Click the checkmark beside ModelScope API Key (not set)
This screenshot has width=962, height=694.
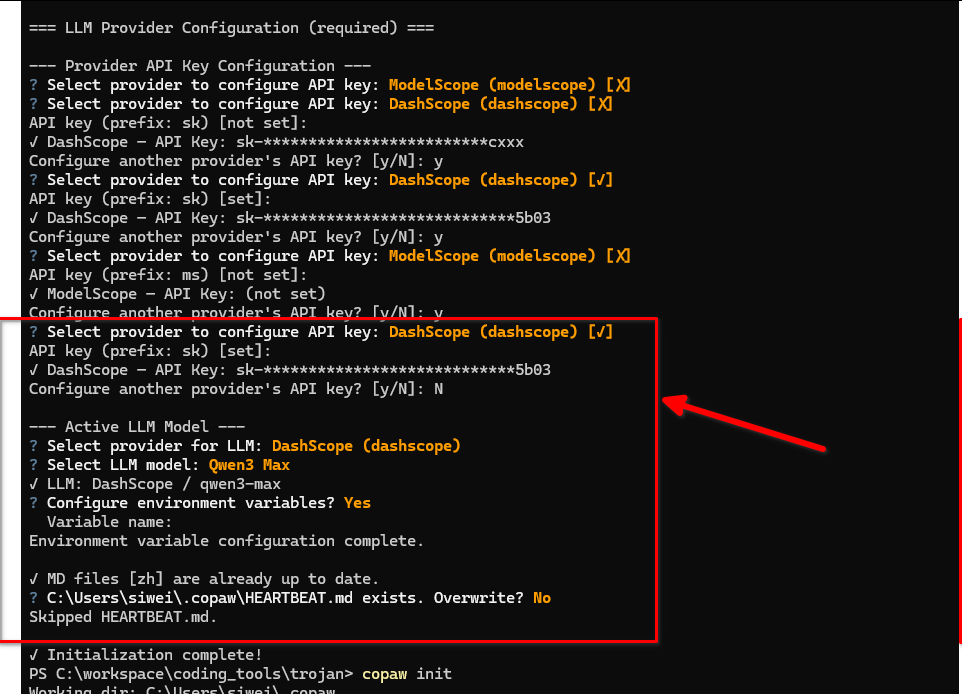coord(34,294)
